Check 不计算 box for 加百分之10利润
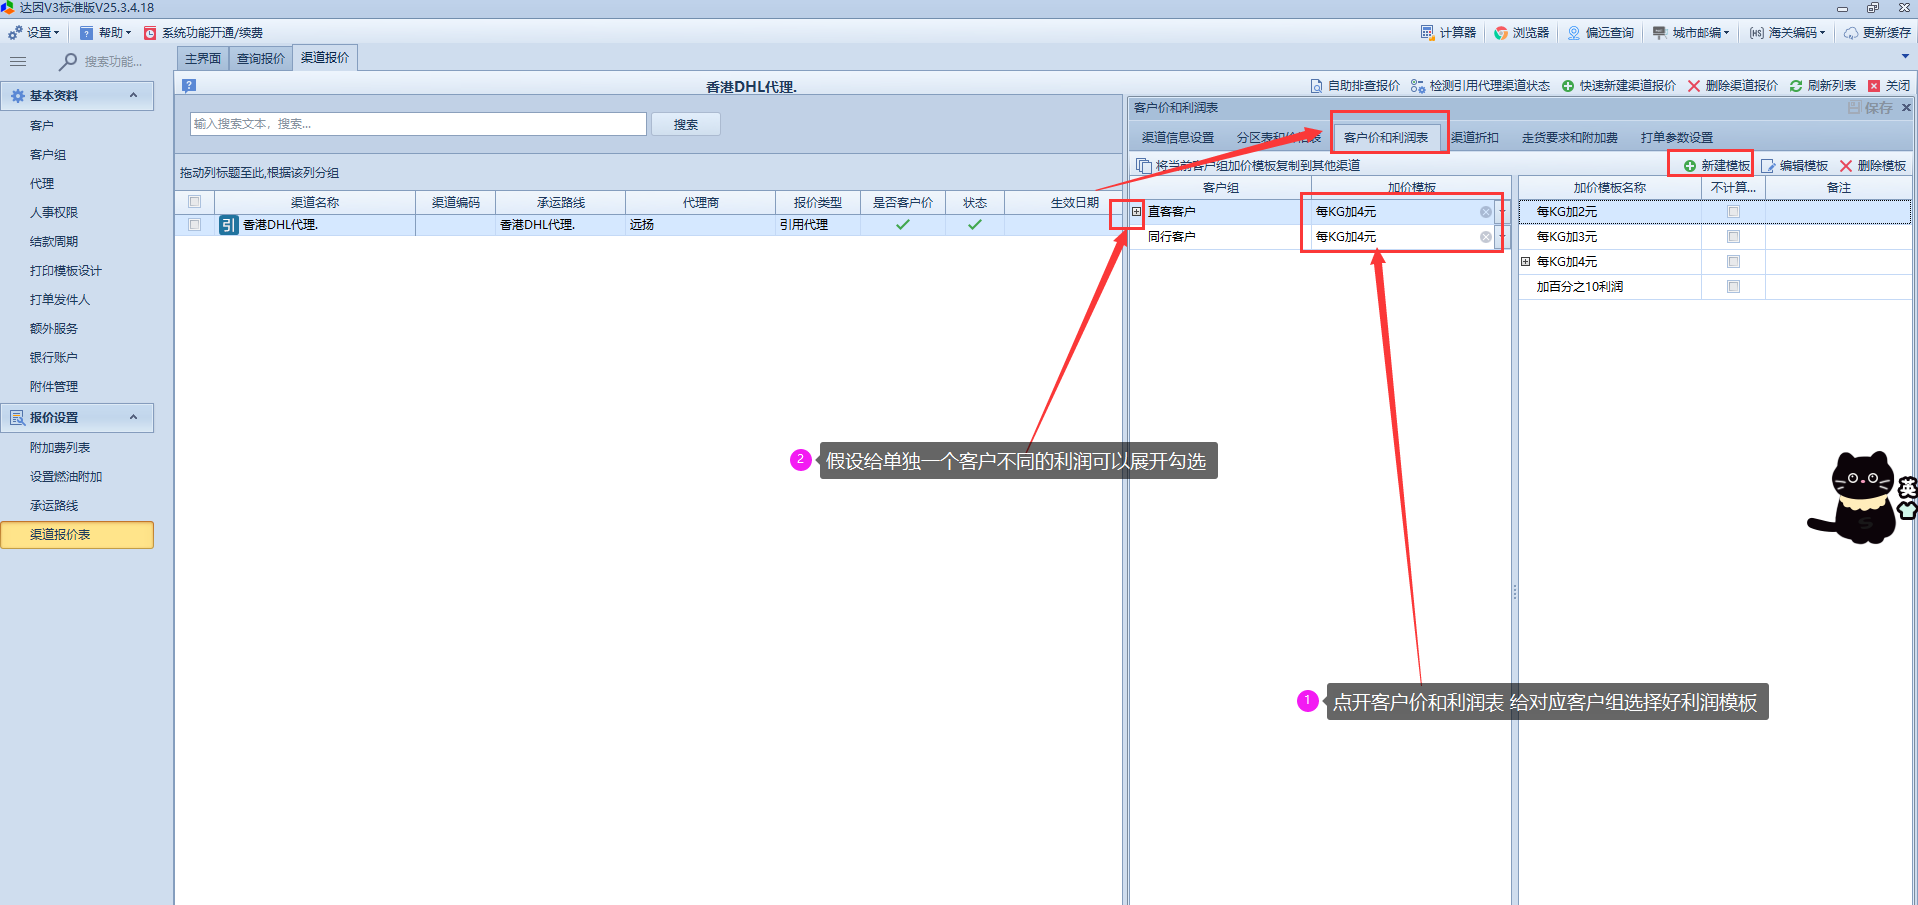 (x=1733, y=287)
